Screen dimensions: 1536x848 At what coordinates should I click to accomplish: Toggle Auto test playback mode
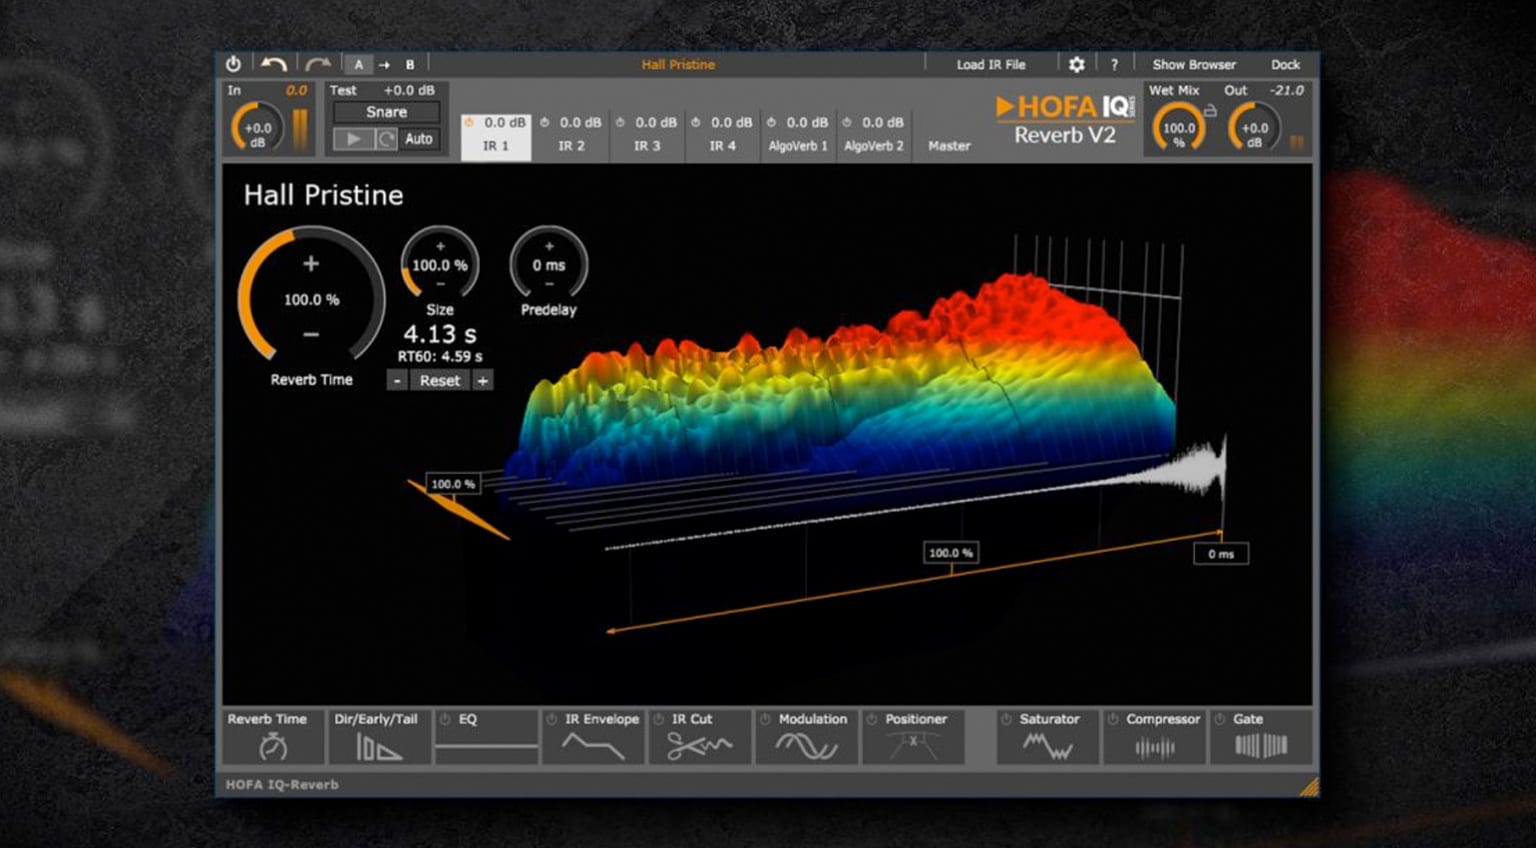click(x=418, y=139)
